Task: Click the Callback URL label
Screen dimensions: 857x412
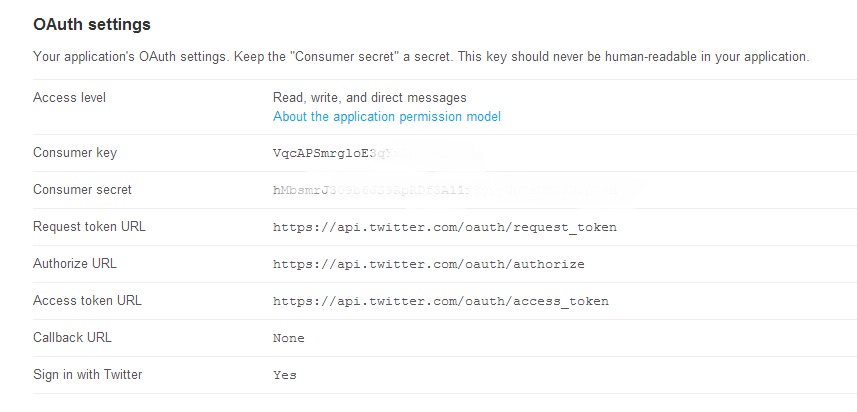Action: (x=72, y=338)
